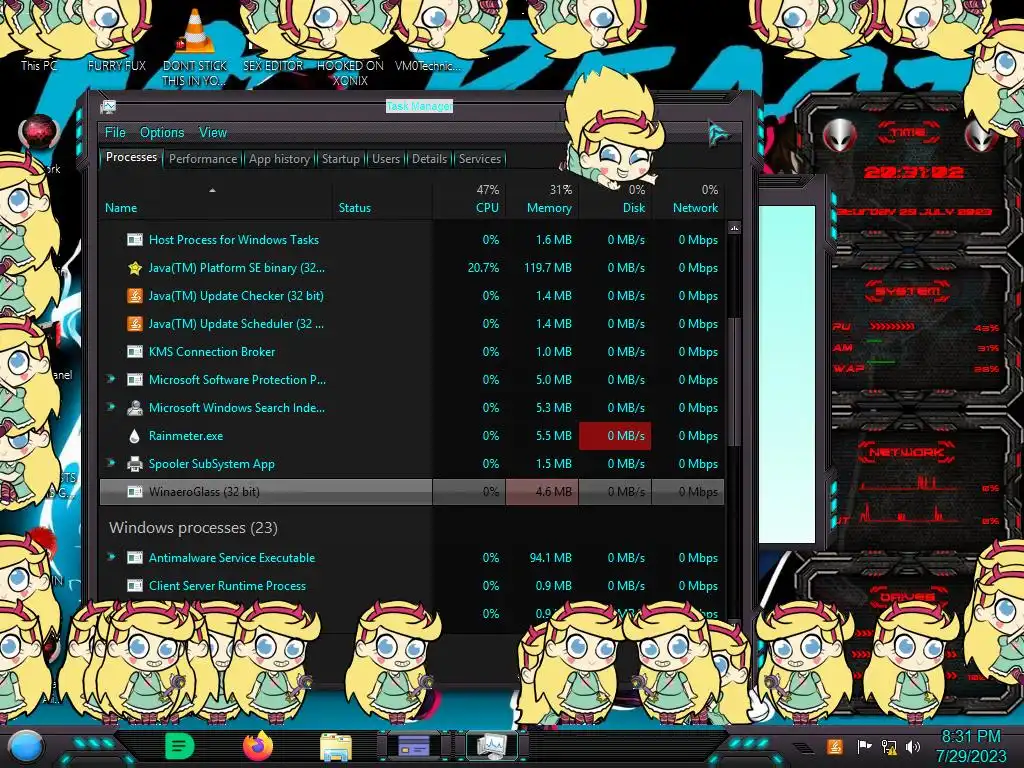The height and width of the screenshot is (768, 1024).
Task: Click the WinaeroGlass process icon
Action: [x=135, y=492]
